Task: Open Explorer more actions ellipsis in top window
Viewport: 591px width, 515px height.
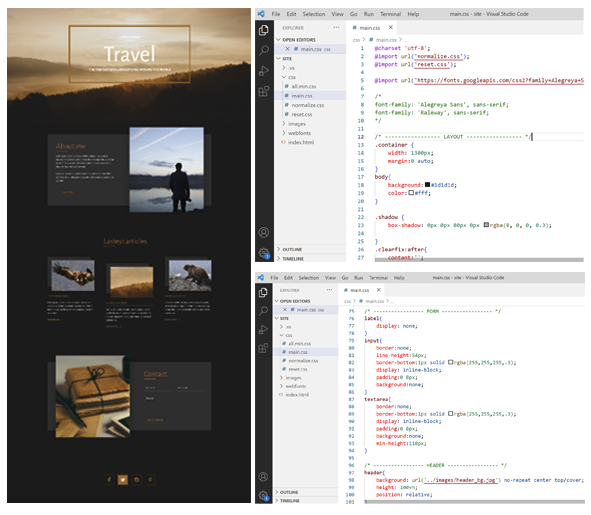Action: (x=336, y=28)
